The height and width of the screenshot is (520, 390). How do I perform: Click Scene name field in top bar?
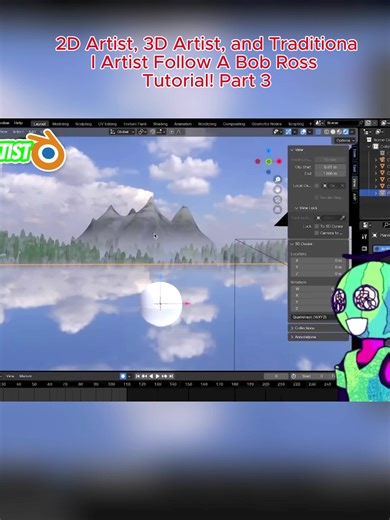pyautogui.click(x=340, y=123)
